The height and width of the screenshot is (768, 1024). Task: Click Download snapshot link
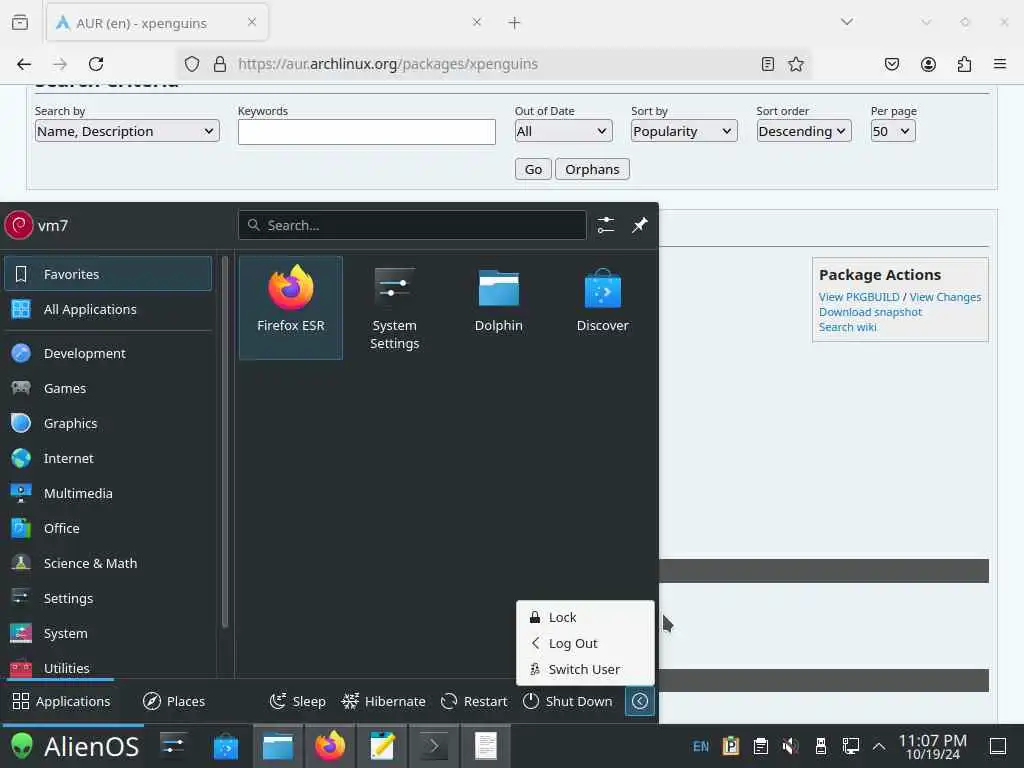coord(870,312)
